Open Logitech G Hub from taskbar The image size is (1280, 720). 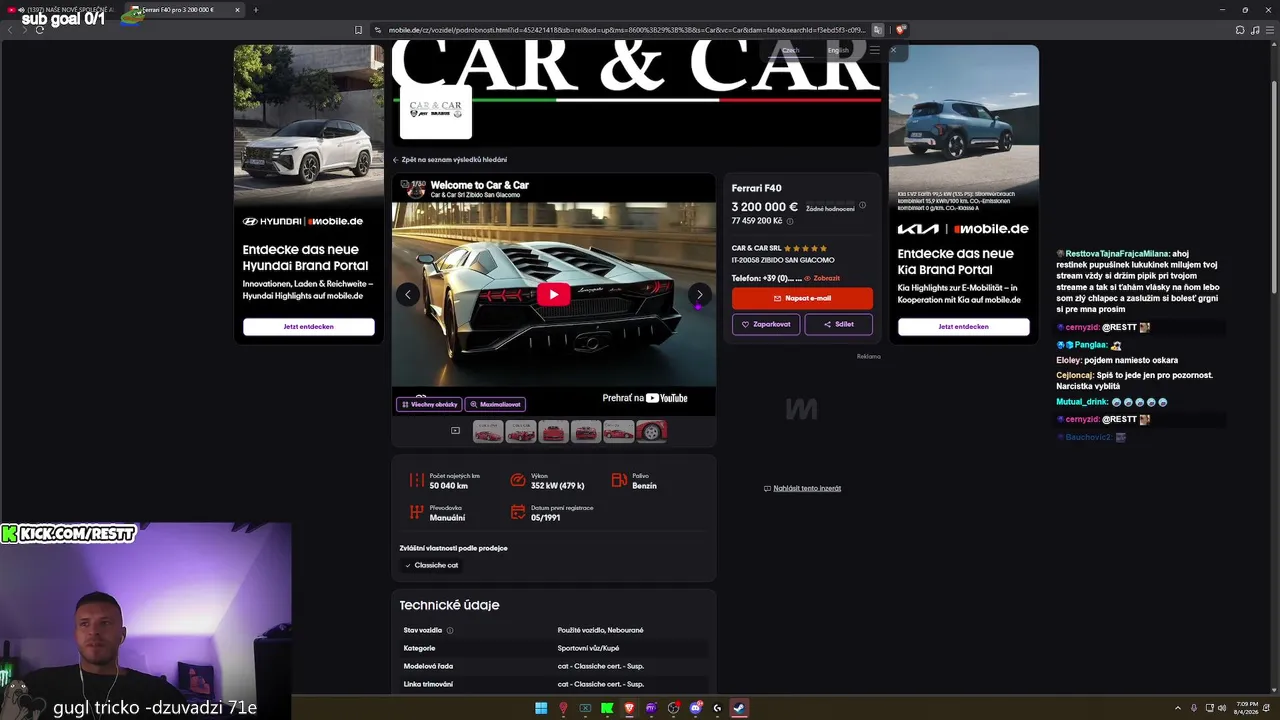717,708
